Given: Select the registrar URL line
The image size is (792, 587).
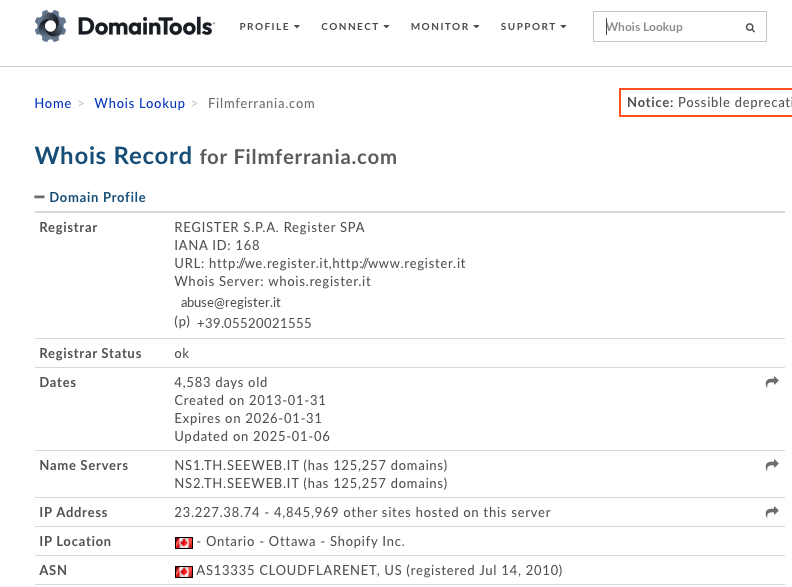Looking at the screenshot, I should [x=320, y=263].
